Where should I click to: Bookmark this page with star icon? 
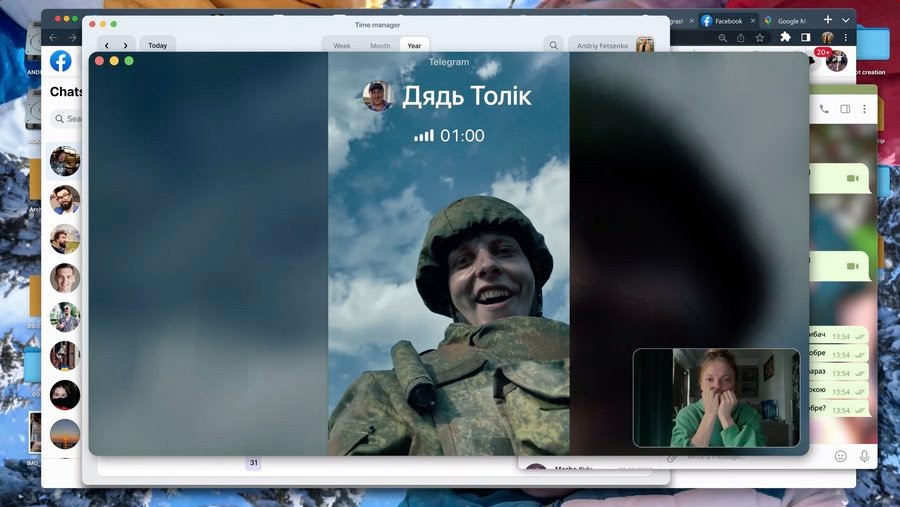tap(760, 38)
